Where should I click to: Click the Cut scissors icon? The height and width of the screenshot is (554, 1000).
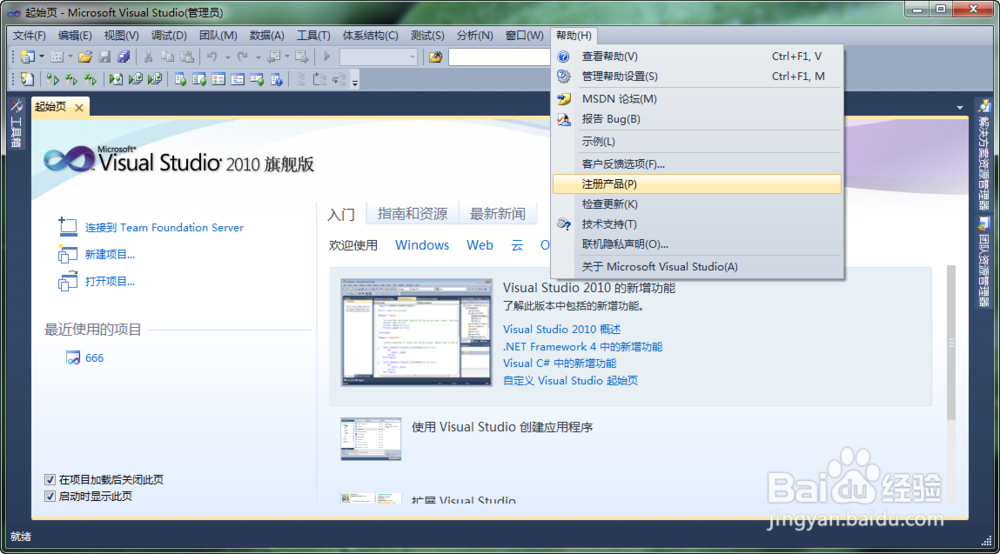click(148, 57)
